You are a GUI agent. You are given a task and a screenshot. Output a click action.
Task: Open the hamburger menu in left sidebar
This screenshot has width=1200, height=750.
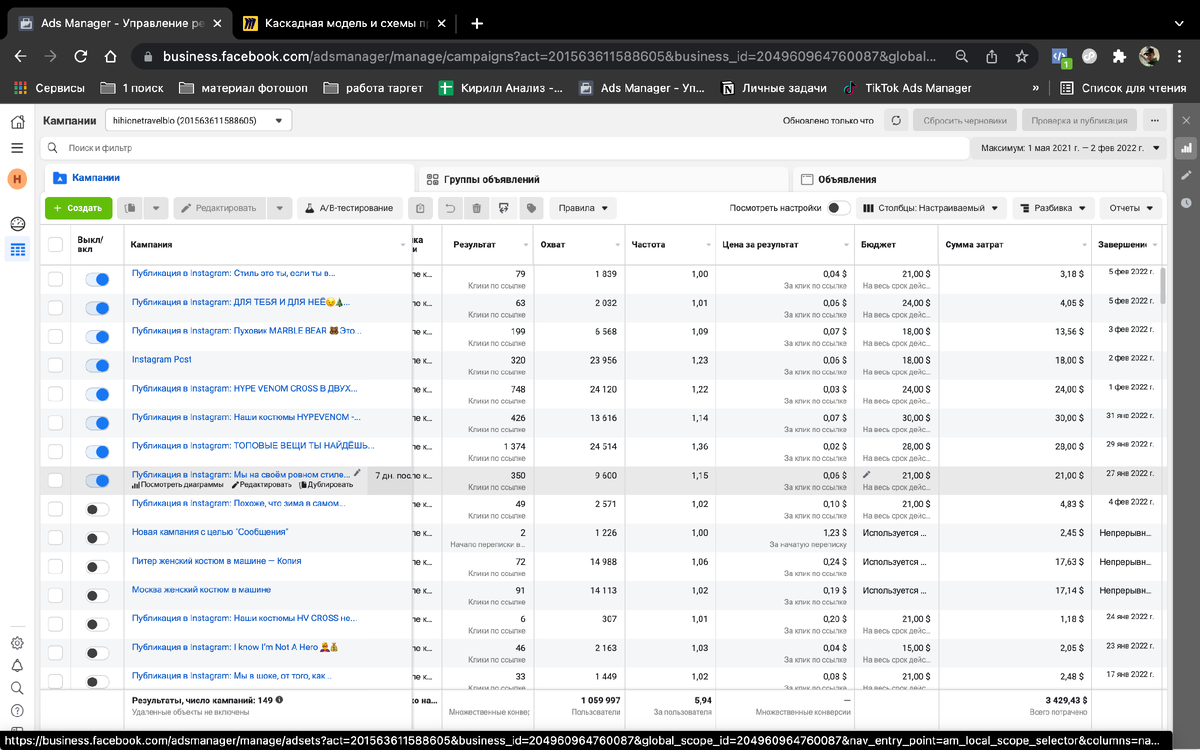[17, 148]
